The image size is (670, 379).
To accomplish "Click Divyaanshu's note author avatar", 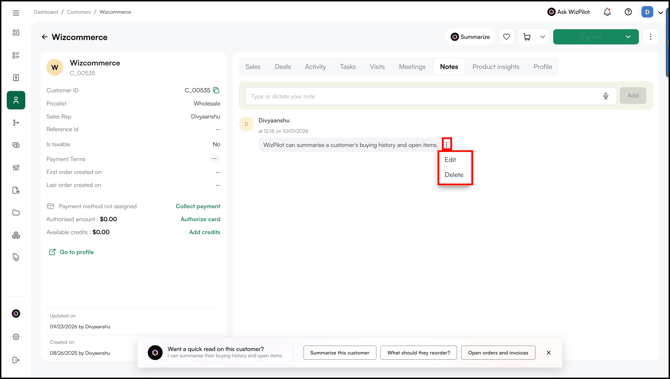I will pos(246,124).
